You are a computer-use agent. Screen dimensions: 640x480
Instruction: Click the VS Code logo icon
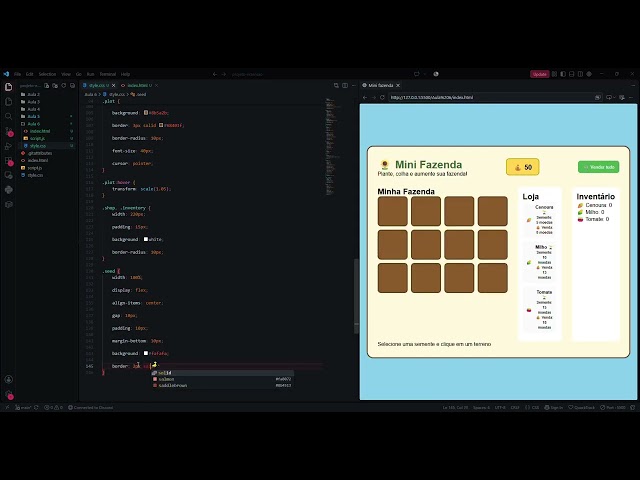(6, 74)
